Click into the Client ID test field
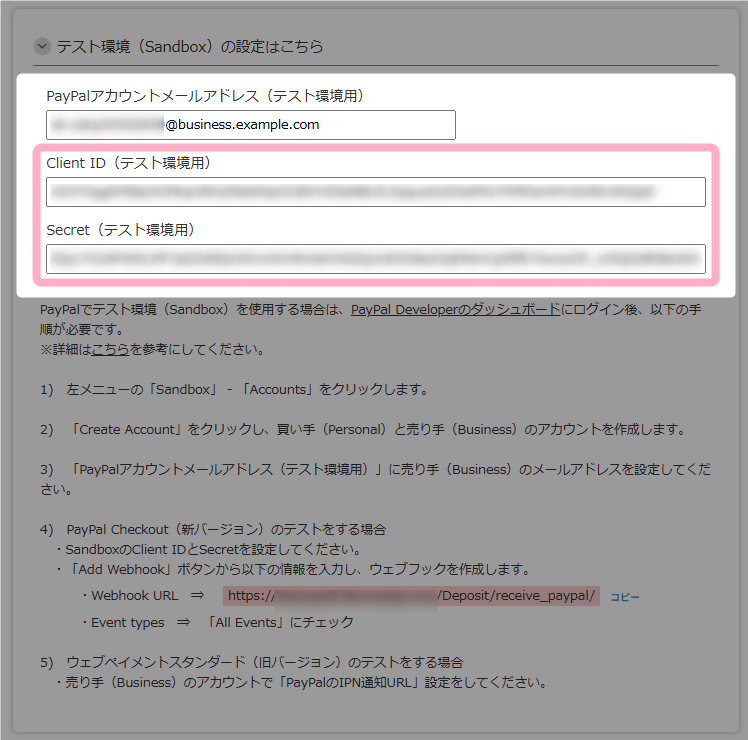748x740 pixels. coord(375,192)
